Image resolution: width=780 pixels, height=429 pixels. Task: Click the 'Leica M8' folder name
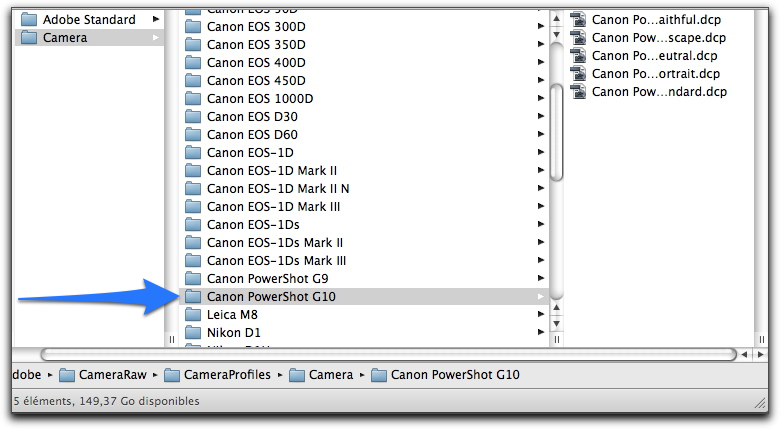(x=232, y=315)
